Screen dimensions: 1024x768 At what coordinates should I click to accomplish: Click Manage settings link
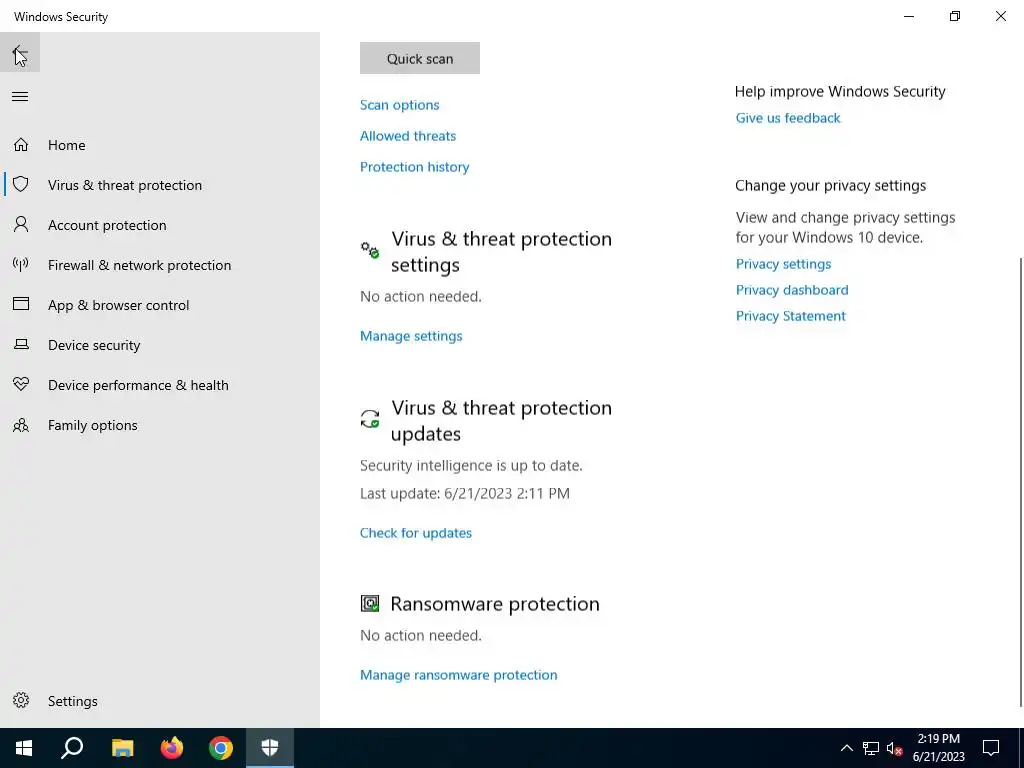pyautogui.click(x=411, y=336)
